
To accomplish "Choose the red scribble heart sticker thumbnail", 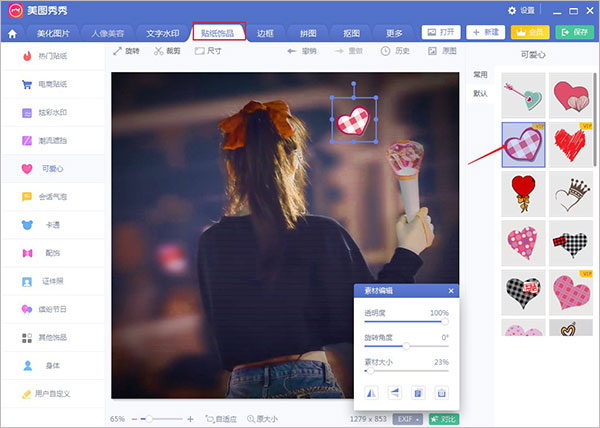I will [571, 145].
